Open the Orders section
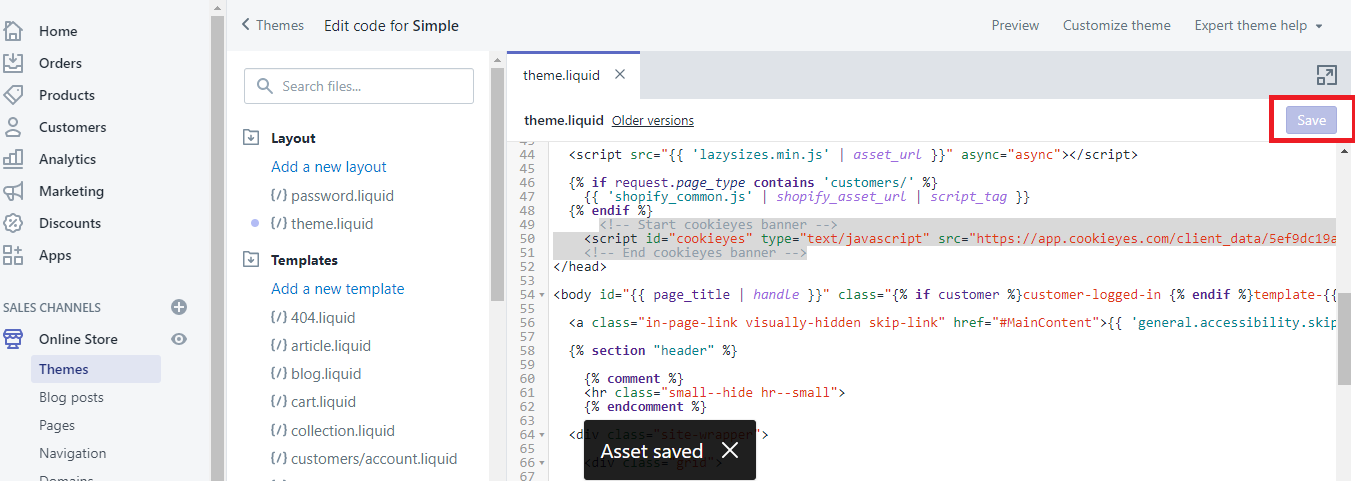This screenshot has width=1355, height=481. 60,63
